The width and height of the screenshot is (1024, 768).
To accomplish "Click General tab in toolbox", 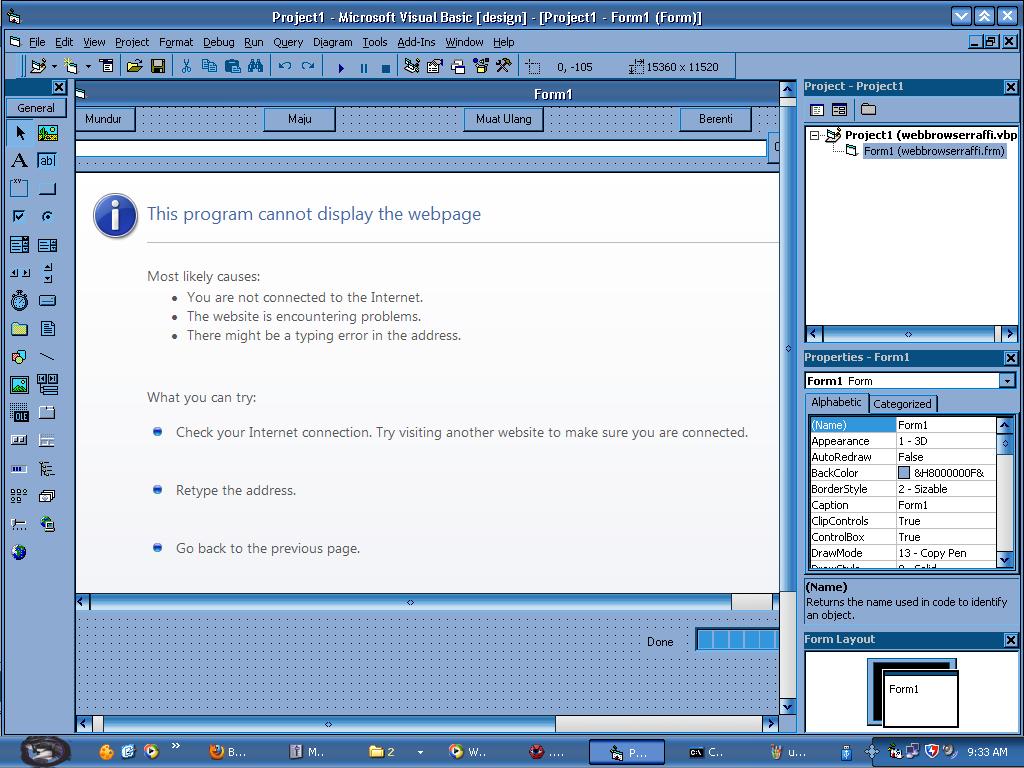I will tap(36, 108).
